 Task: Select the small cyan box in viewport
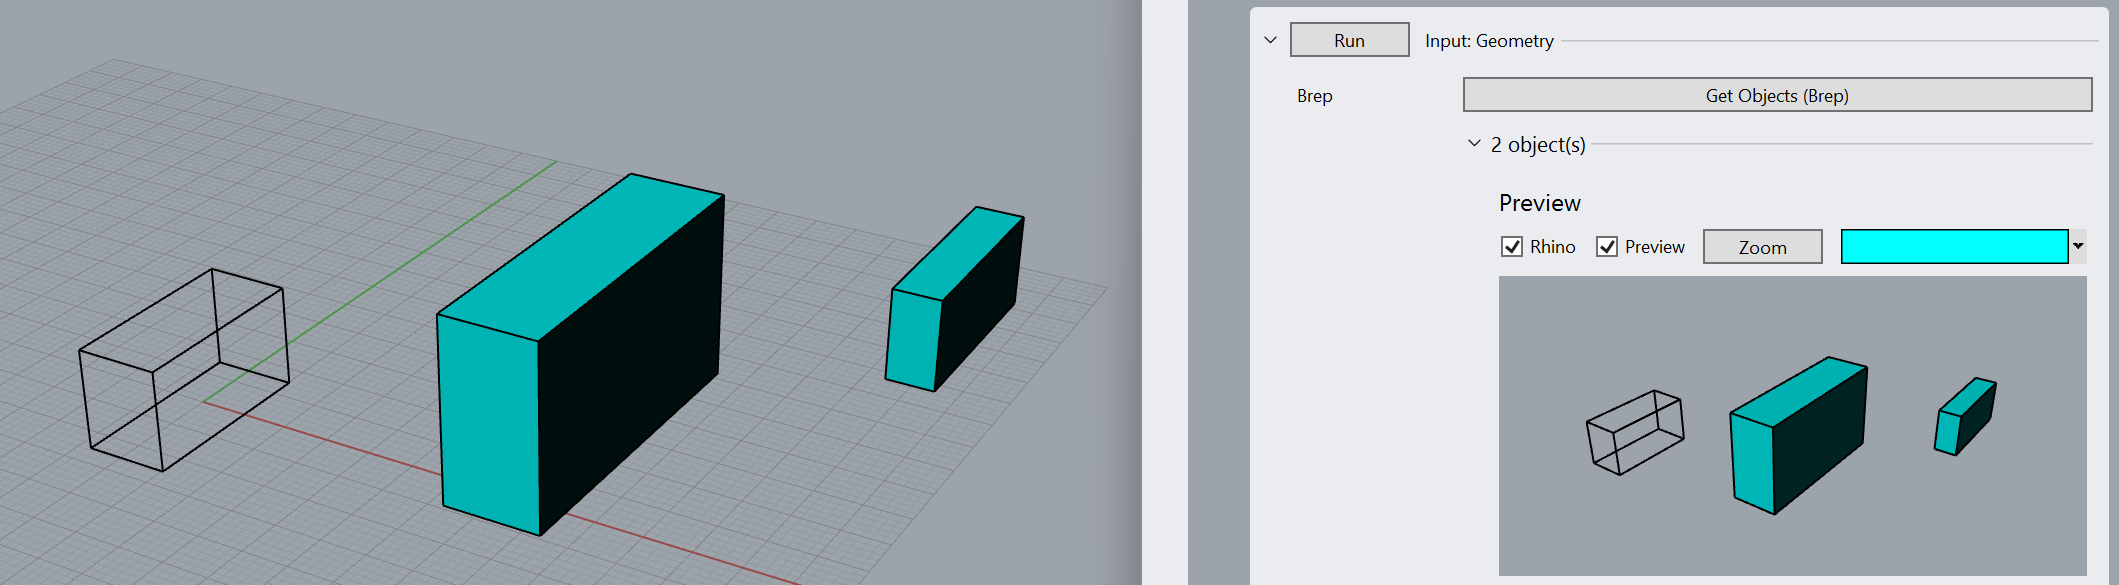click(x=954, y=299)
